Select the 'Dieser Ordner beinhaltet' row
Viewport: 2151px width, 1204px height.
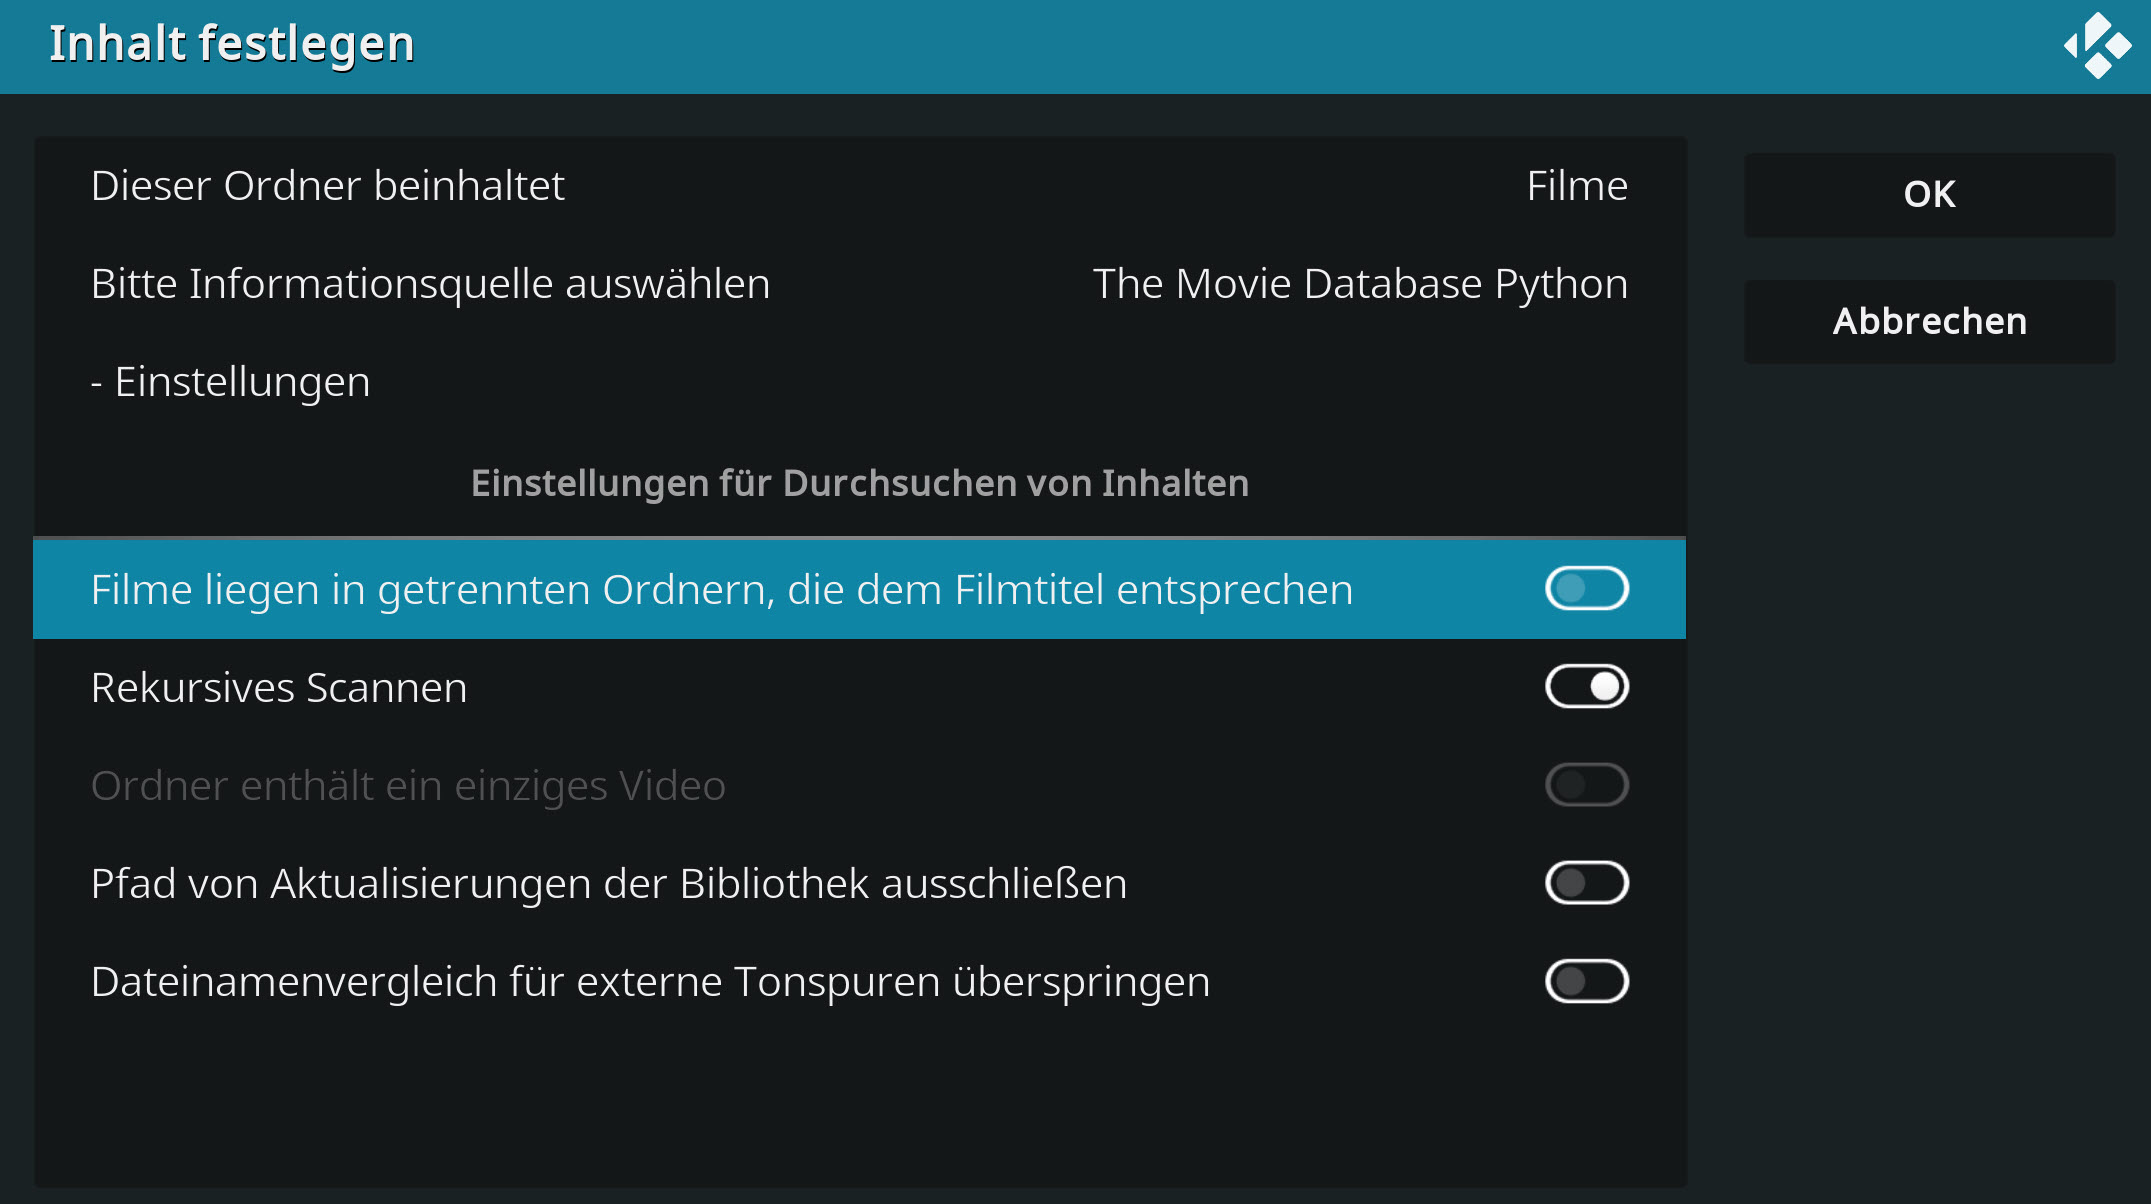pos(860,186)
